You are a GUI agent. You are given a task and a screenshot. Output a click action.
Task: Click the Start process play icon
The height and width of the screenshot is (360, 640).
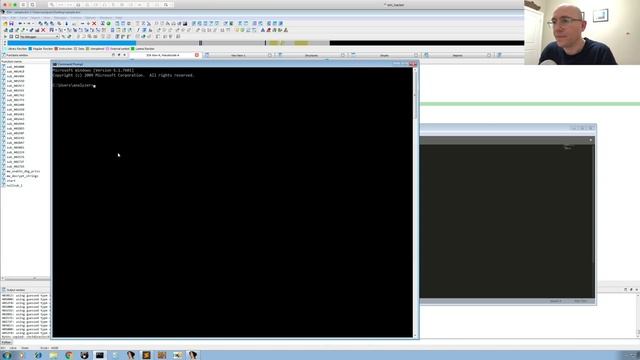tap(5, 36)
